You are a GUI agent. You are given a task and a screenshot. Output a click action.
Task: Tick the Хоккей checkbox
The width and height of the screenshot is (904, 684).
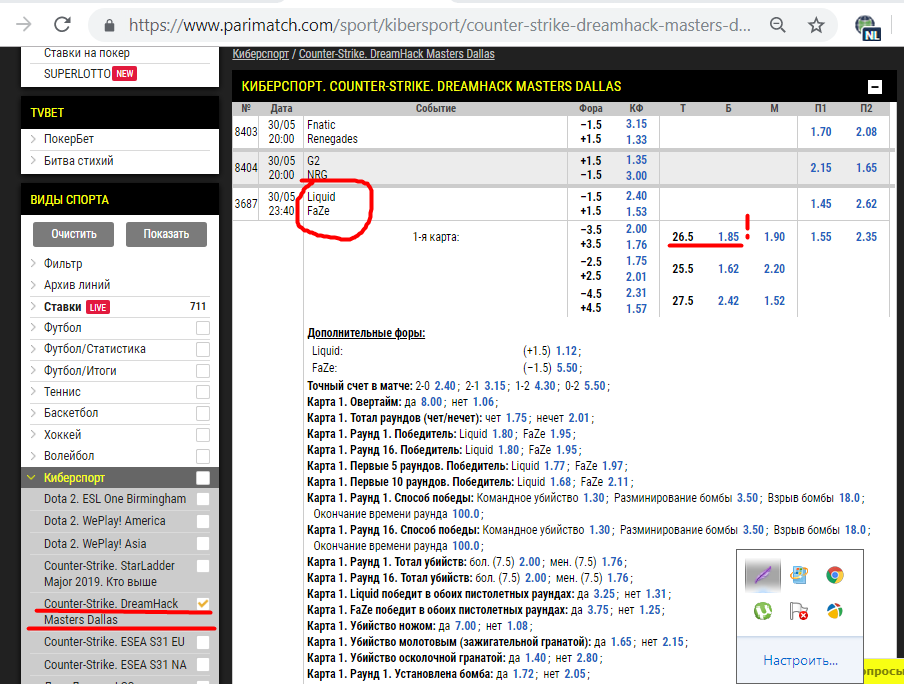coord(202,435)
